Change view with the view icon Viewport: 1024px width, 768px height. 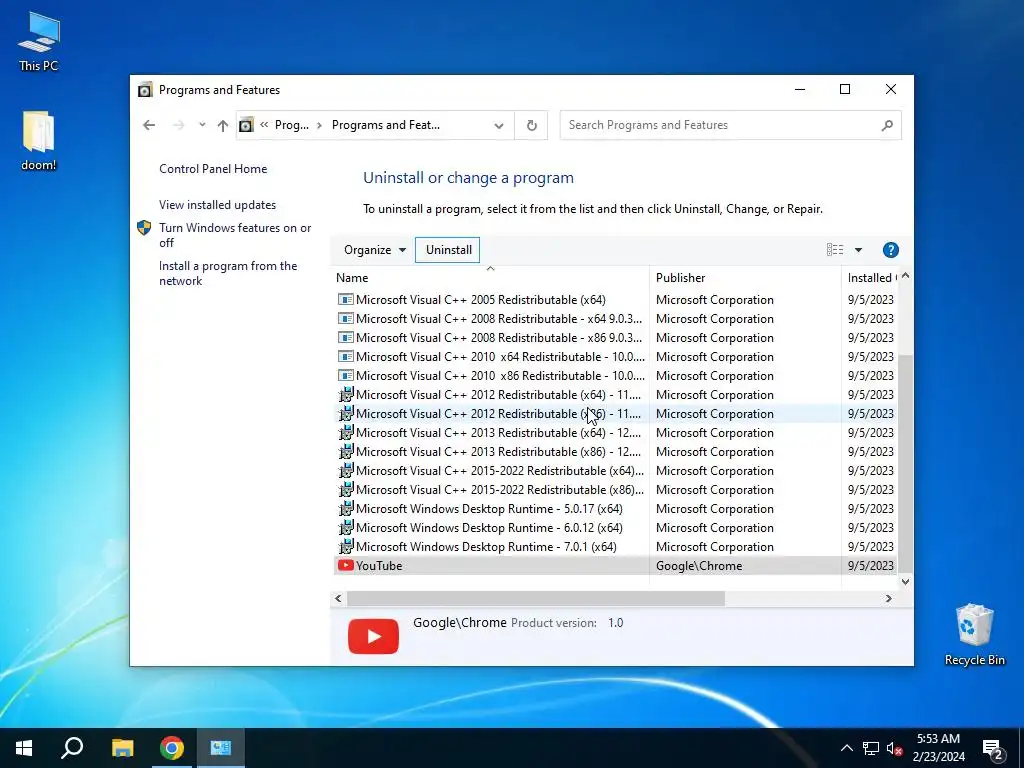coord(835,249)
